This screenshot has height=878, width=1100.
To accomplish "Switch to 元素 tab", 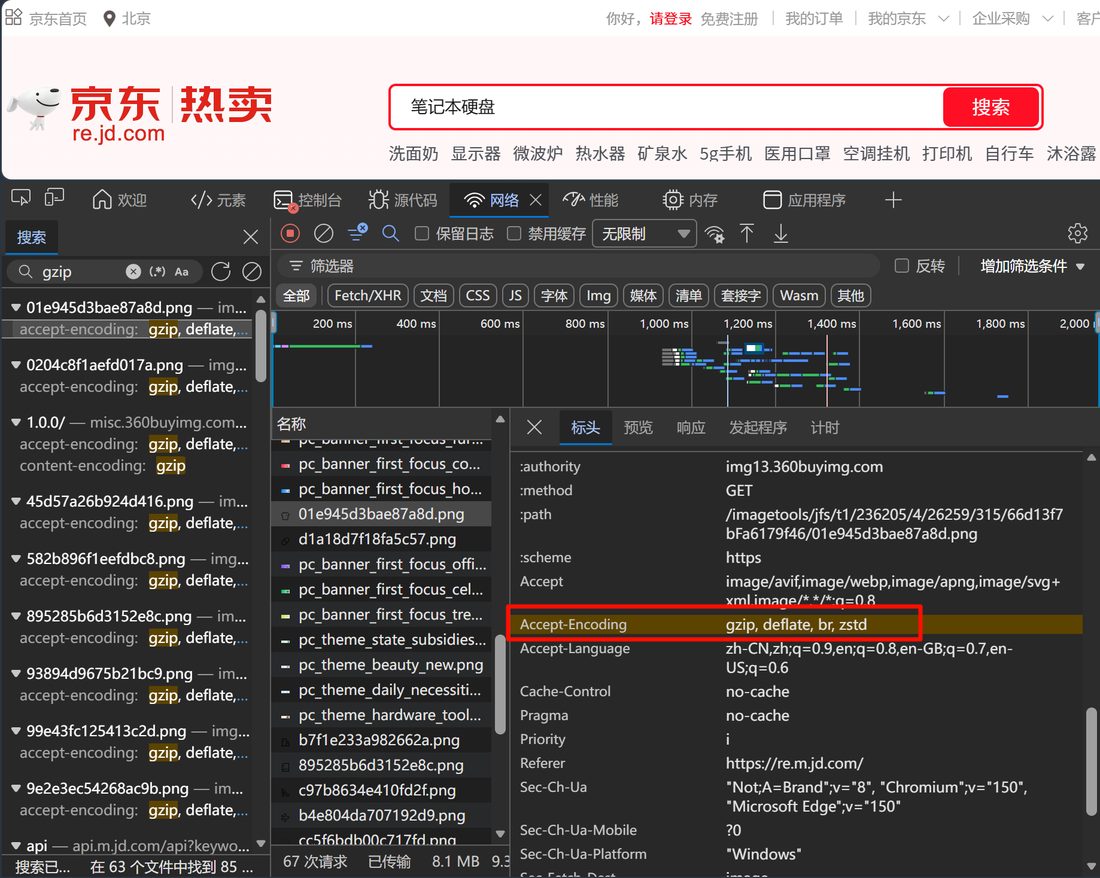I will point(218,200).
